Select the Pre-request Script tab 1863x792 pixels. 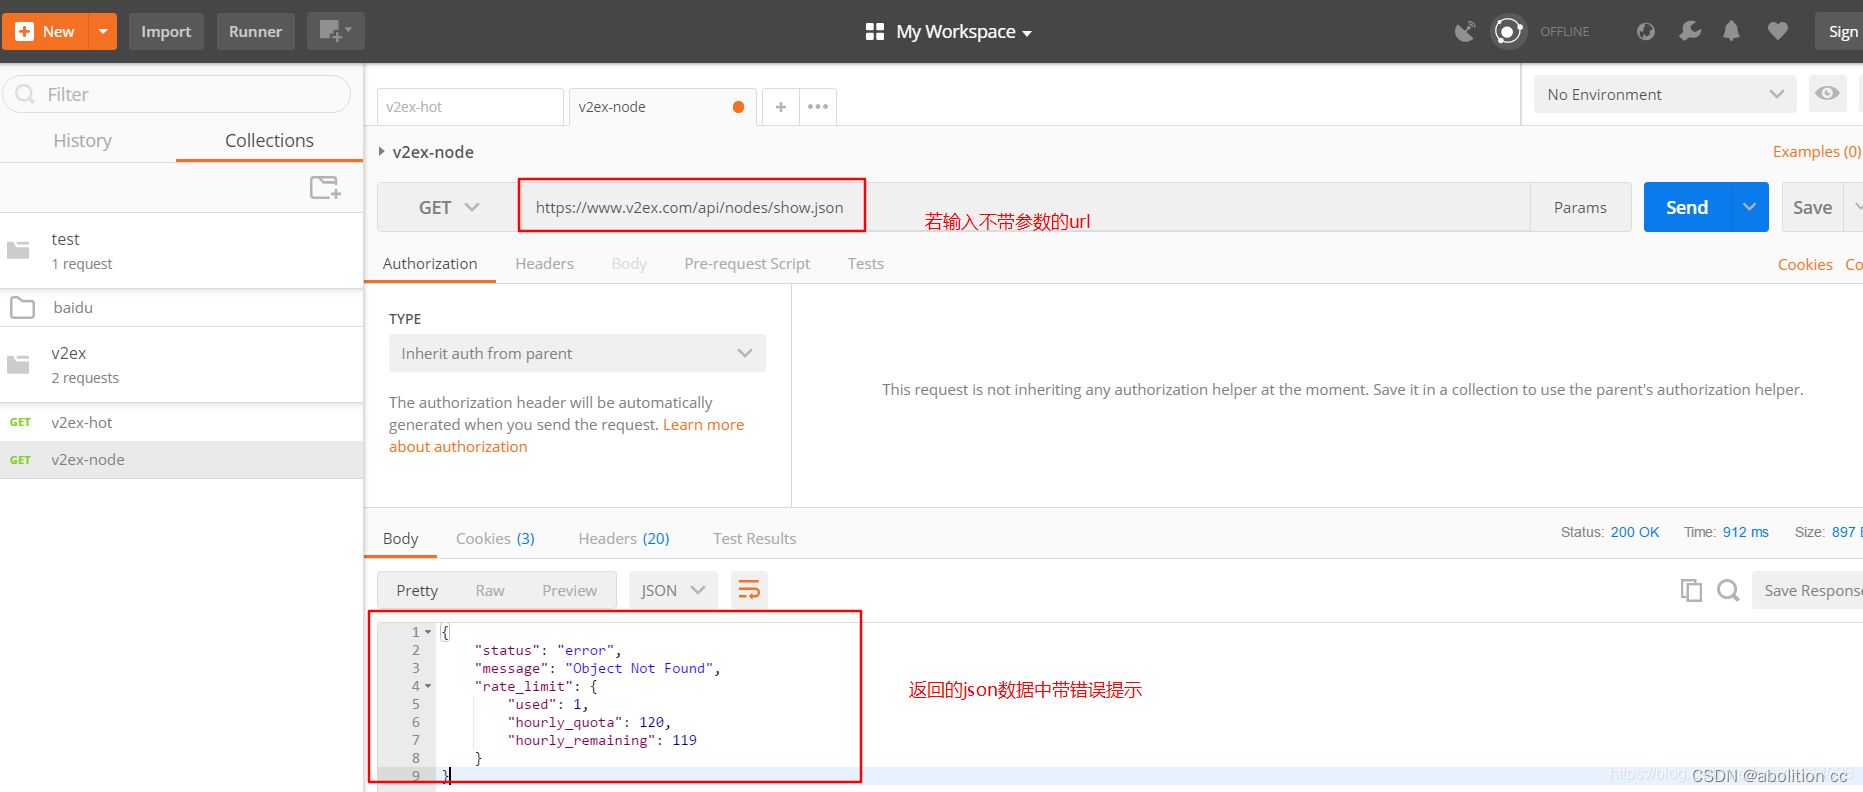pos(747,263)
